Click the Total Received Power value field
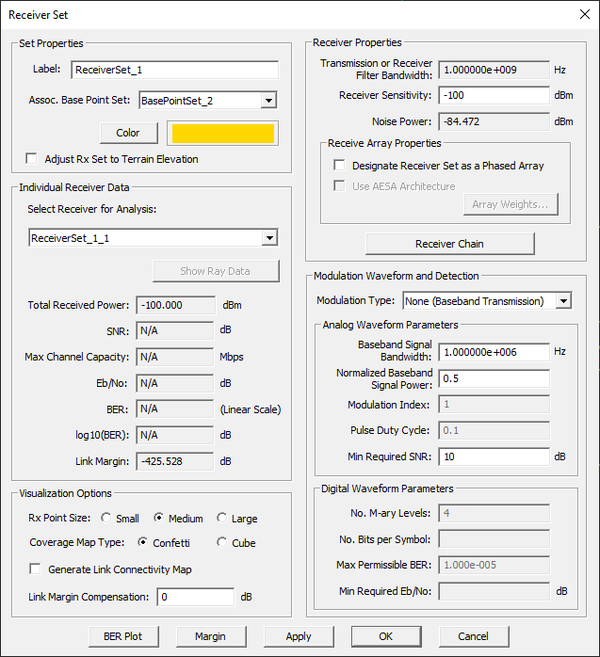 (x=176, y=305)
